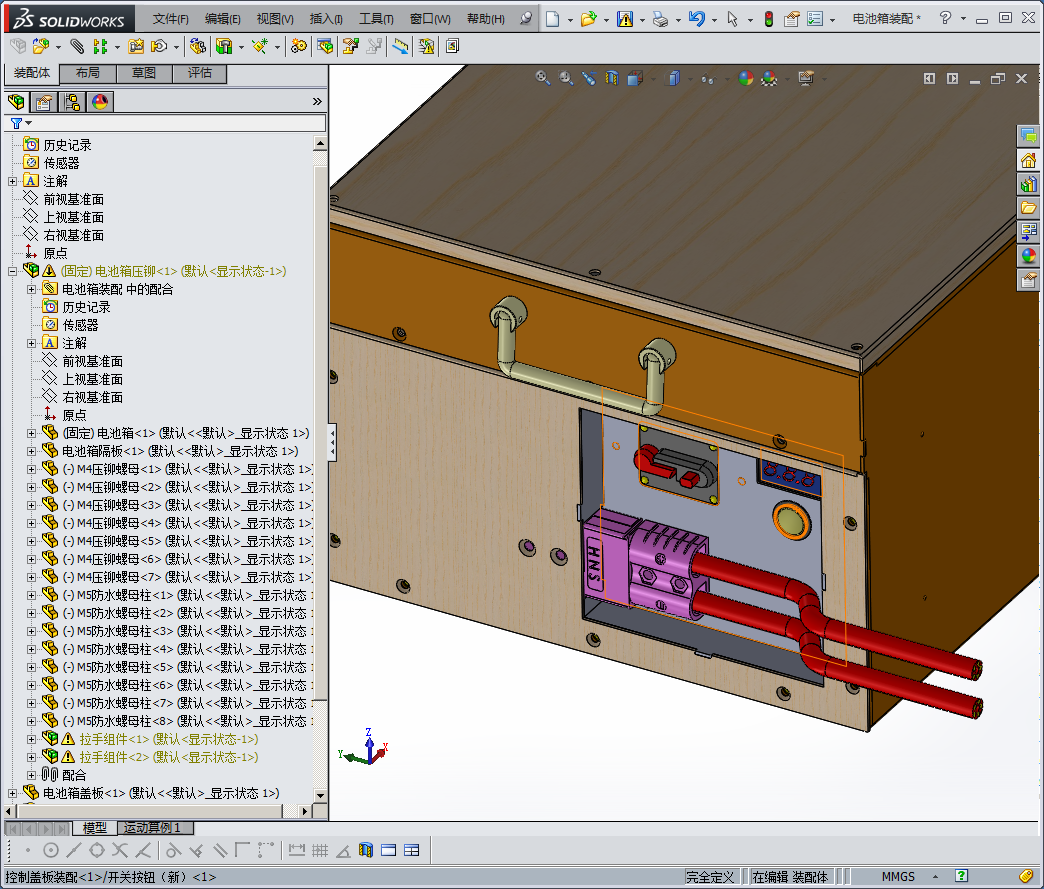Open the 窗口(W) menu

coord(430,19)
